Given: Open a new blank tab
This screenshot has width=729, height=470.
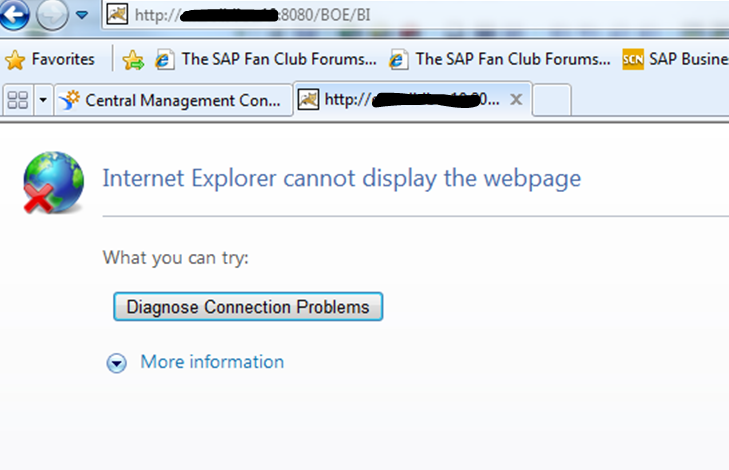Looking at the screenshot, I should click(552, 99).
